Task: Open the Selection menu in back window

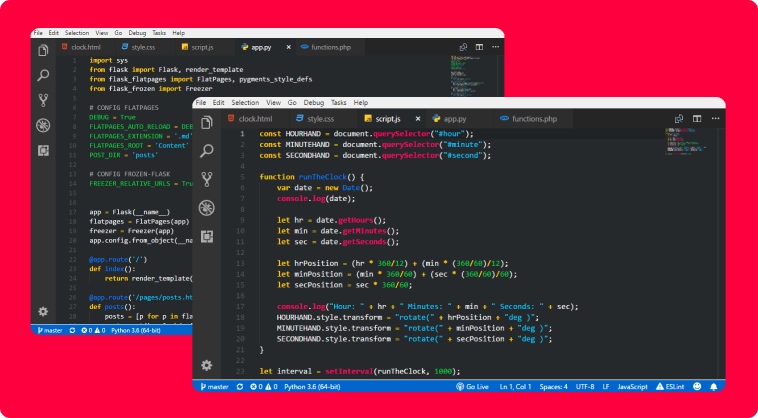Action: tap(77, 33)
